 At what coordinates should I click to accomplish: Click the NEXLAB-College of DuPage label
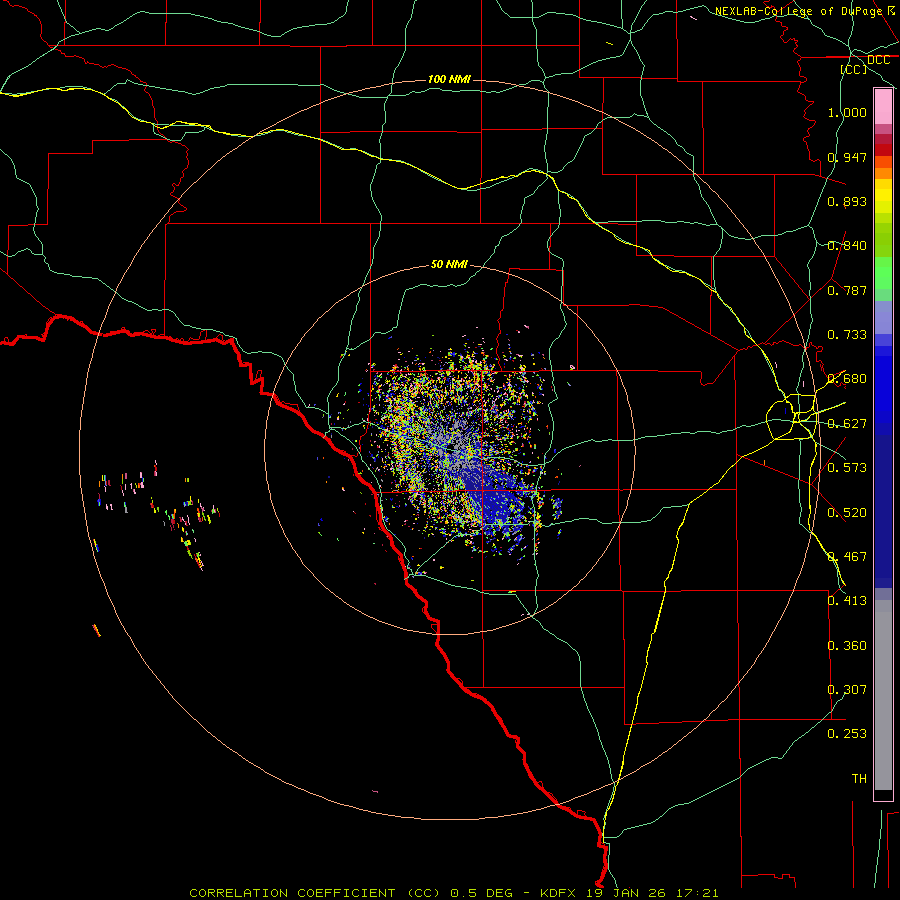[x=799, y=11]
